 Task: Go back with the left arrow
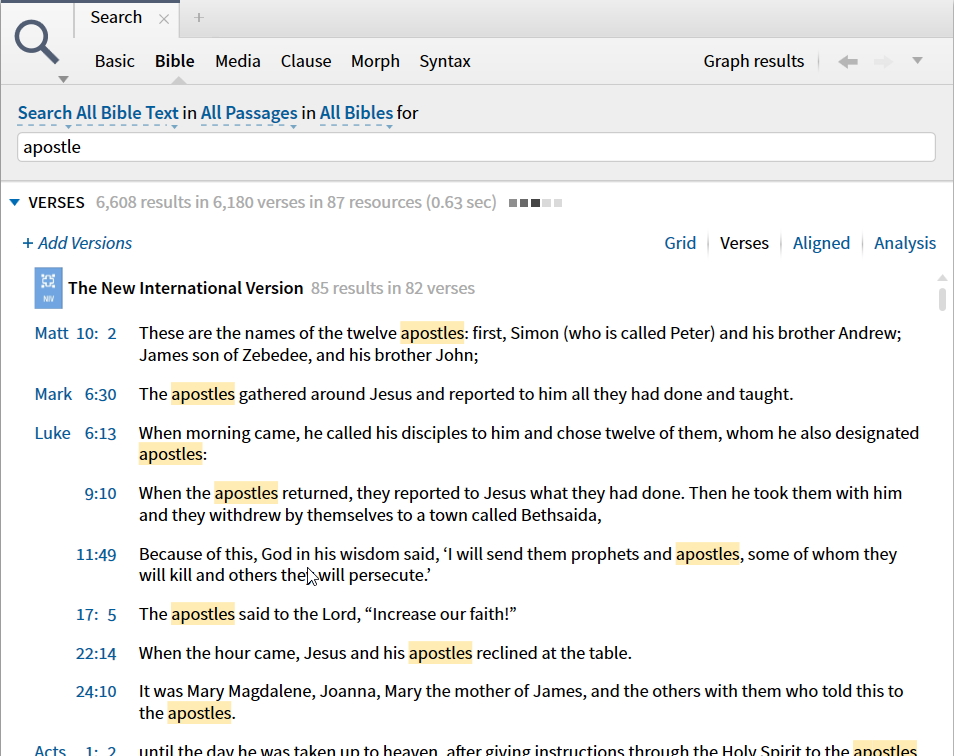(x=848, y=61)
